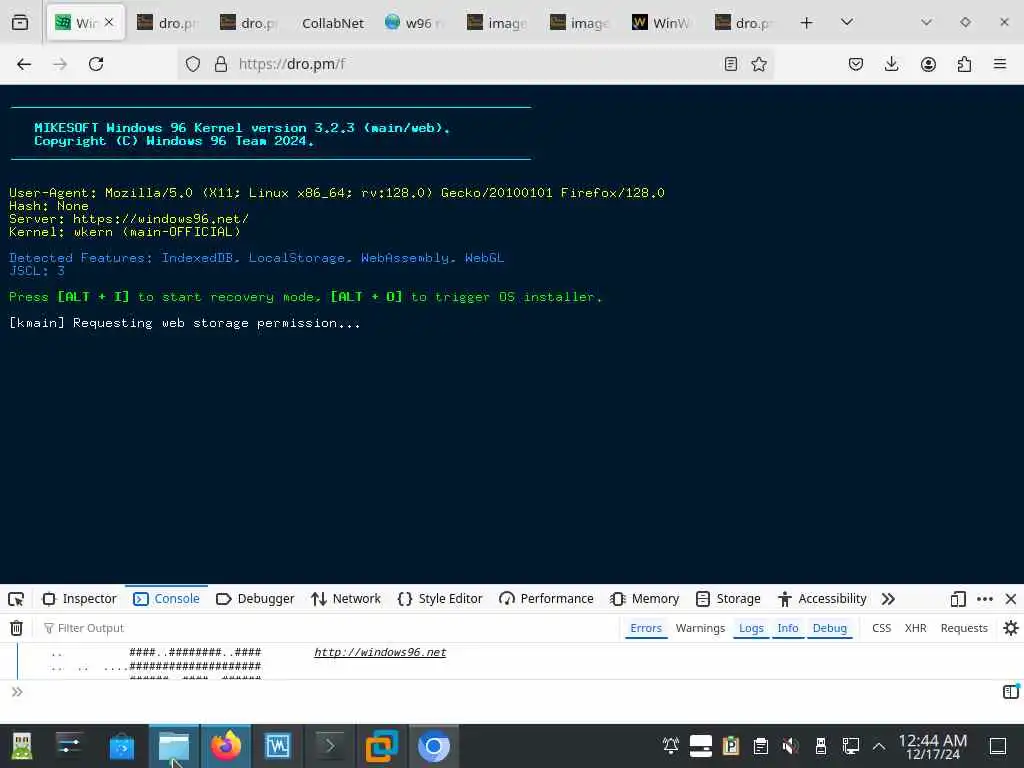The image size is (1024, 768).
Task: Open the Style Editor tab
Action: tap(440, 599)
